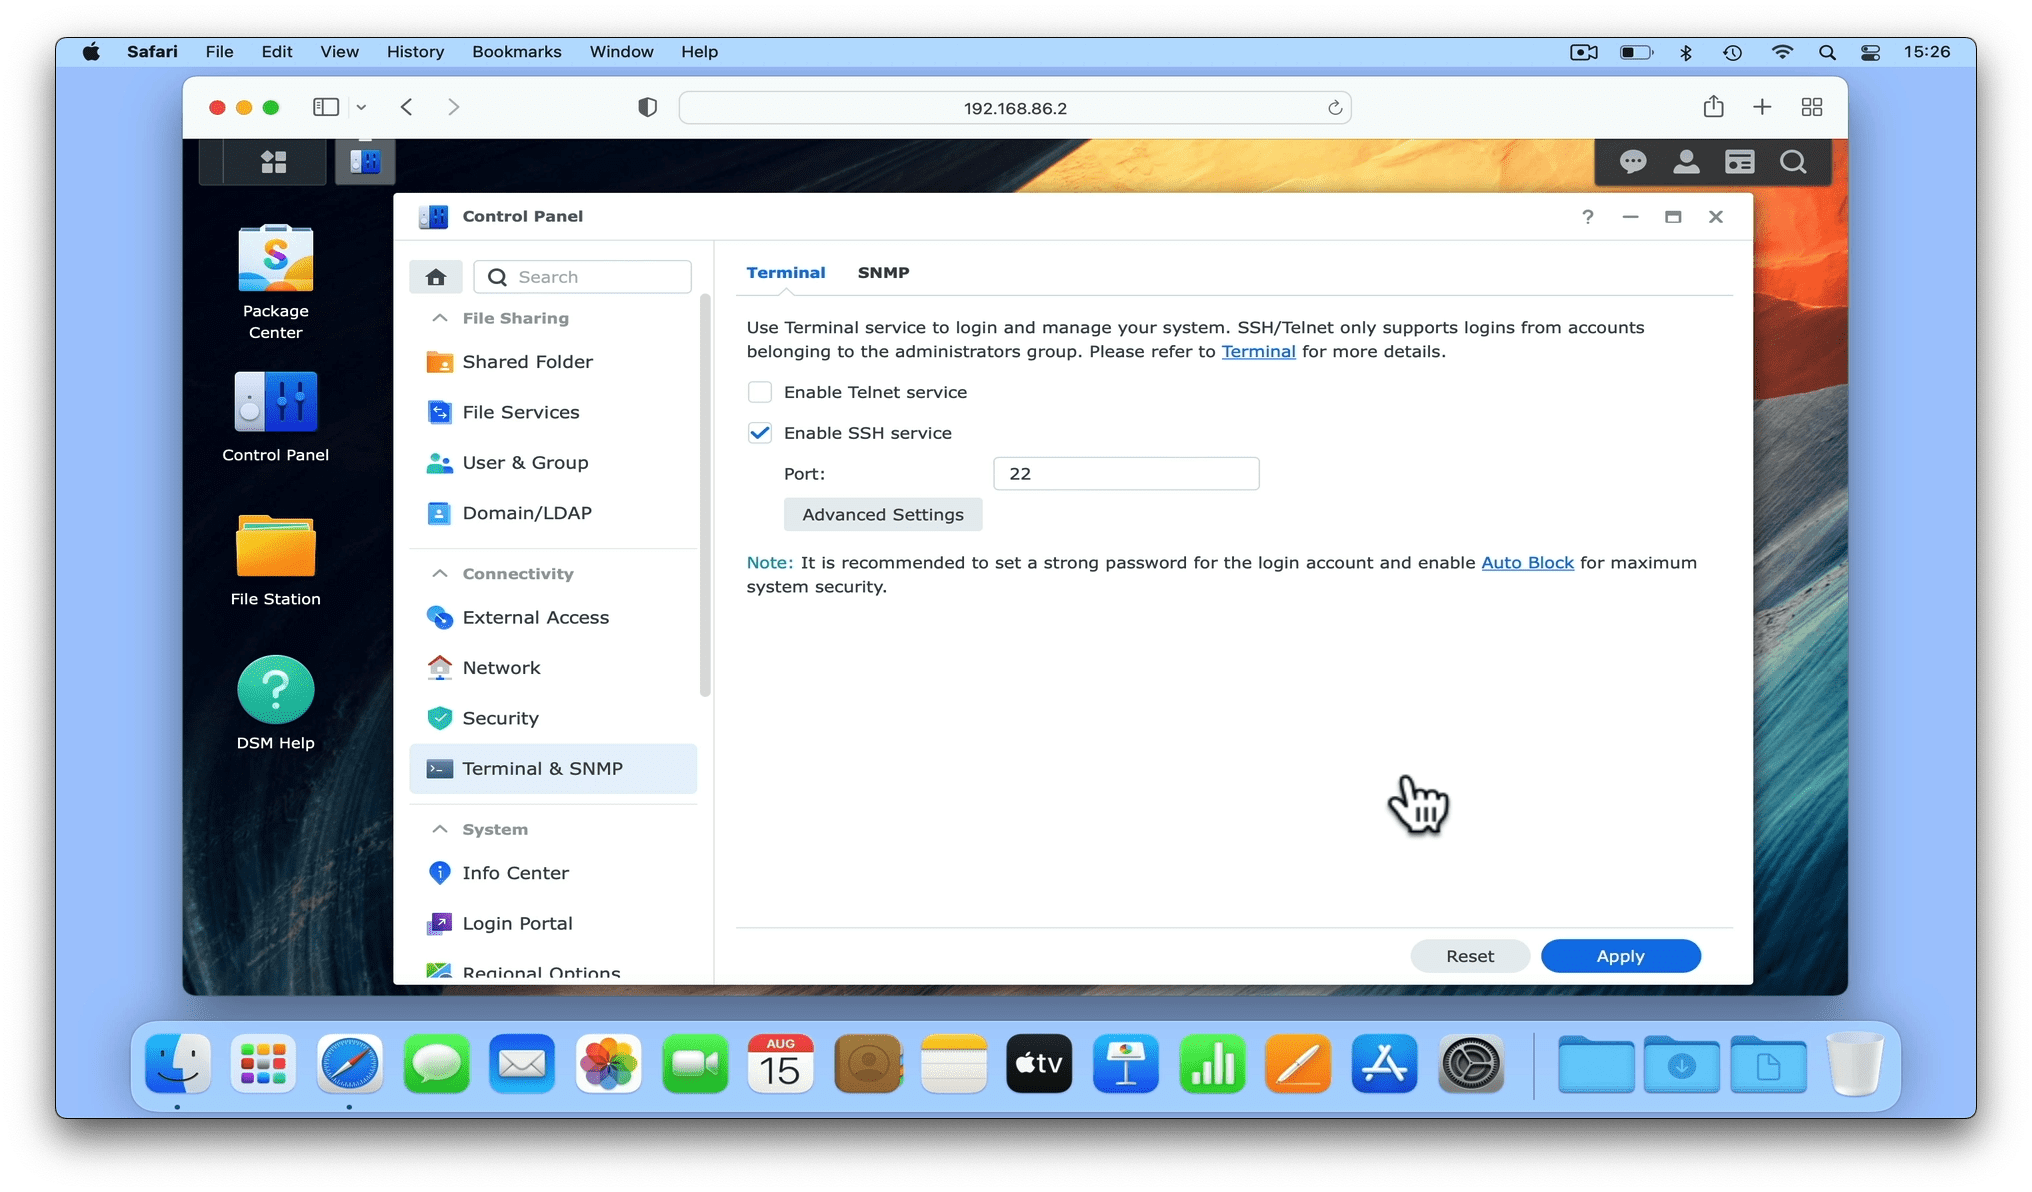Open Safari View menu
2032x1192 pixels.
pyautogui.click(x=339, y=52)
